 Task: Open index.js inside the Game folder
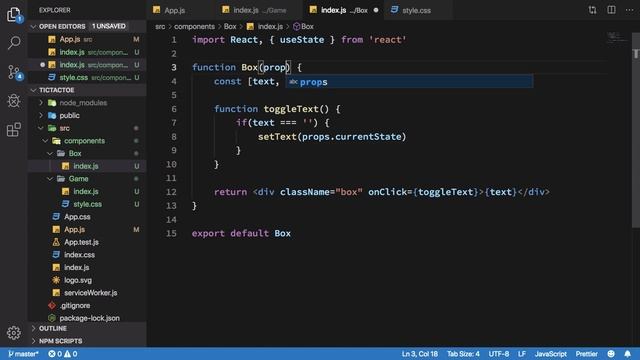point(87,191)
